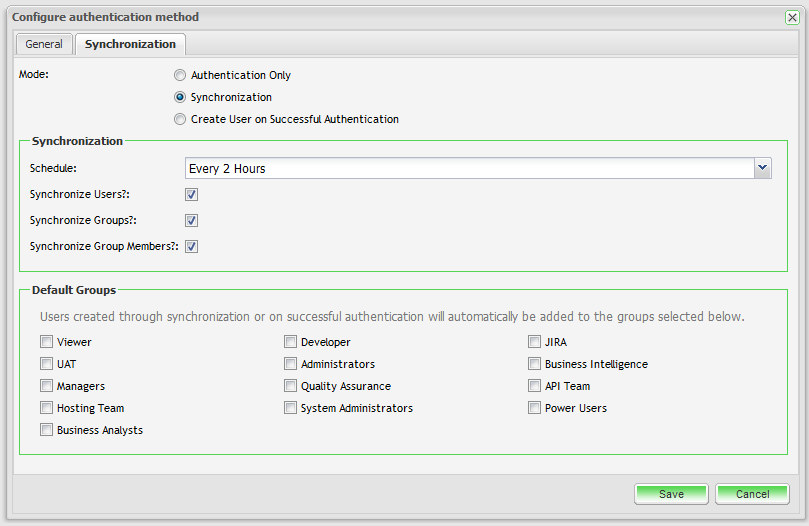This screenshot has height=526, width=809.
Task: Choose the Synchronization mode radio button
Action: (180, 97)
